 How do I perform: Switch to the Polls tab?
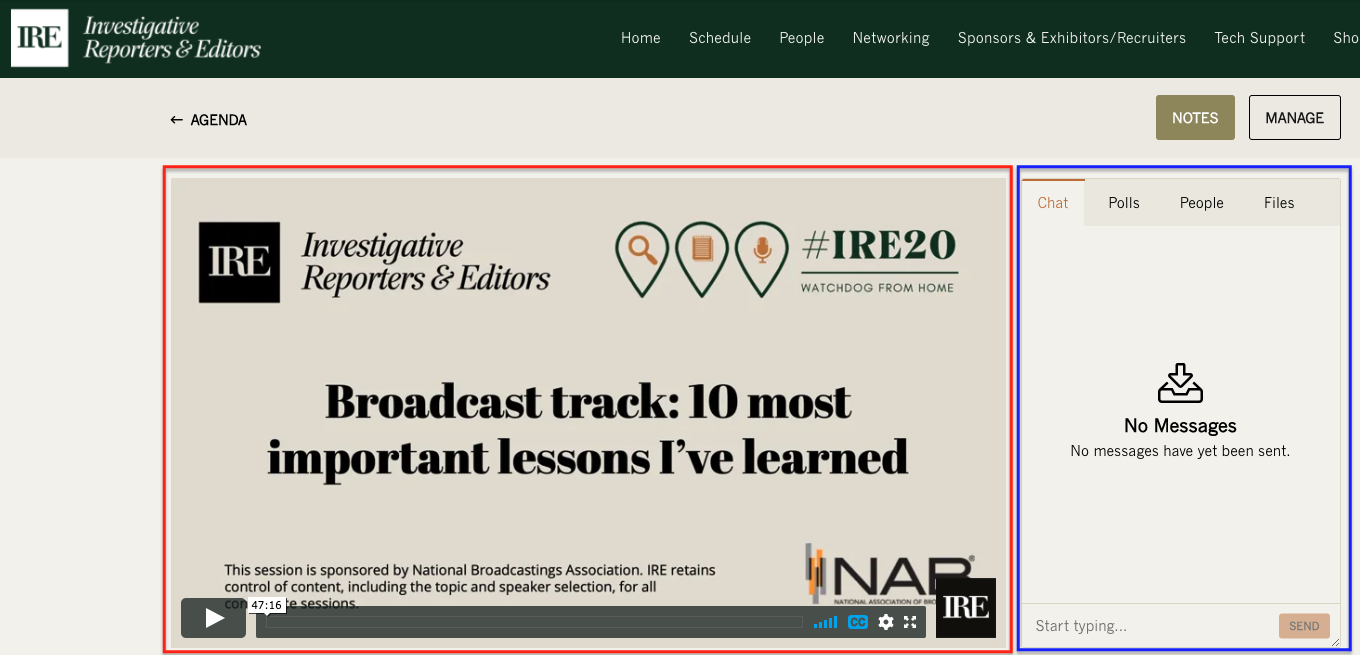point(1124,203)
